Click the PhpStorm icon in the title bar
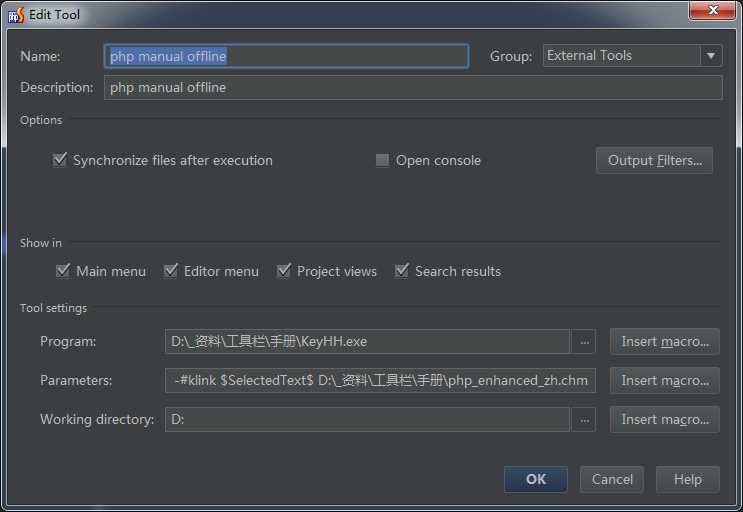This screenshot has height=512, width=743. [16, 15]
